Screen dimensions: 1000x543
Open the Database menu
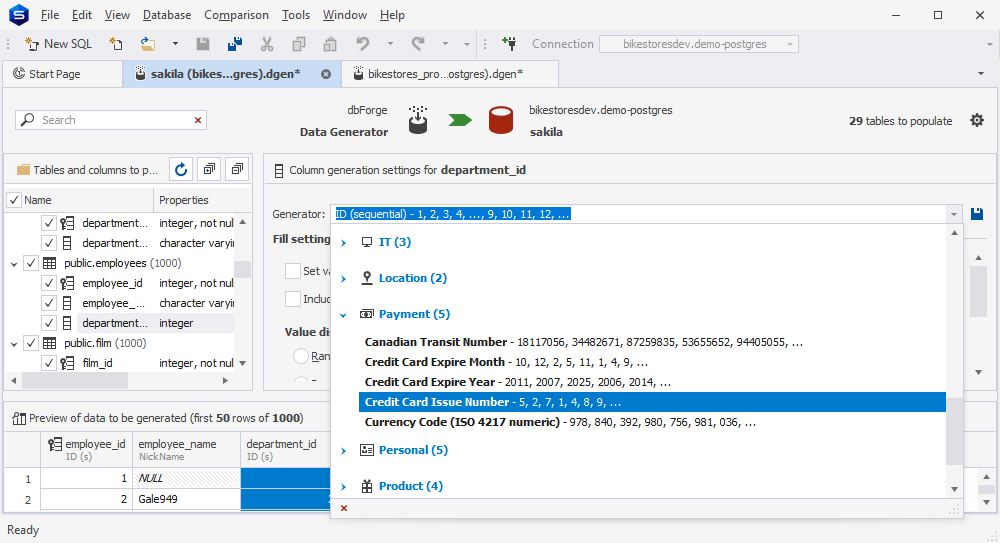[166, 15]
